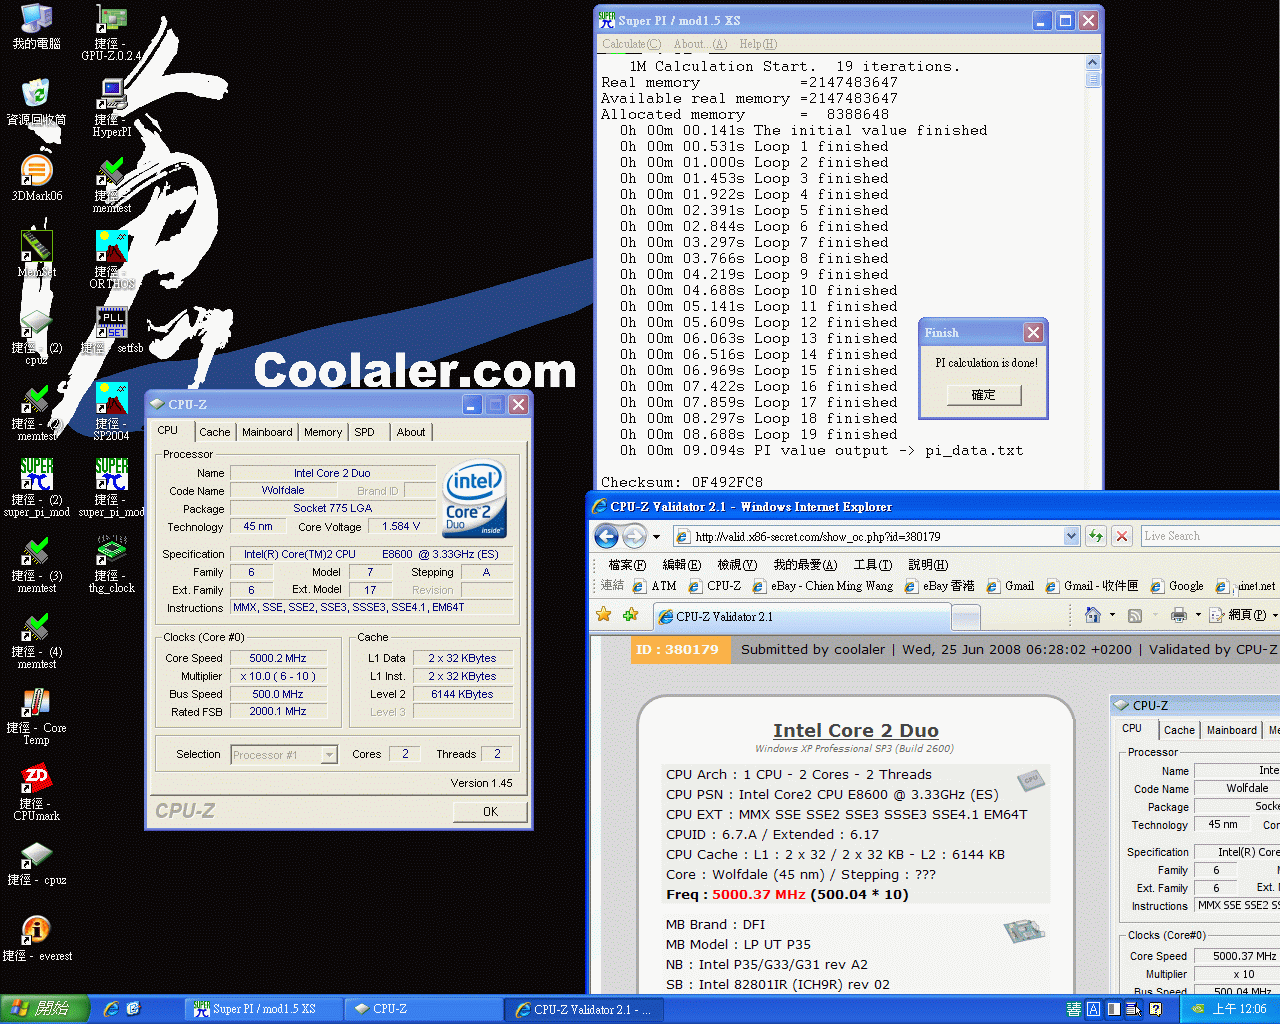
Task: Click 確定 in the Finish dialog
Action: coord(984,395)
